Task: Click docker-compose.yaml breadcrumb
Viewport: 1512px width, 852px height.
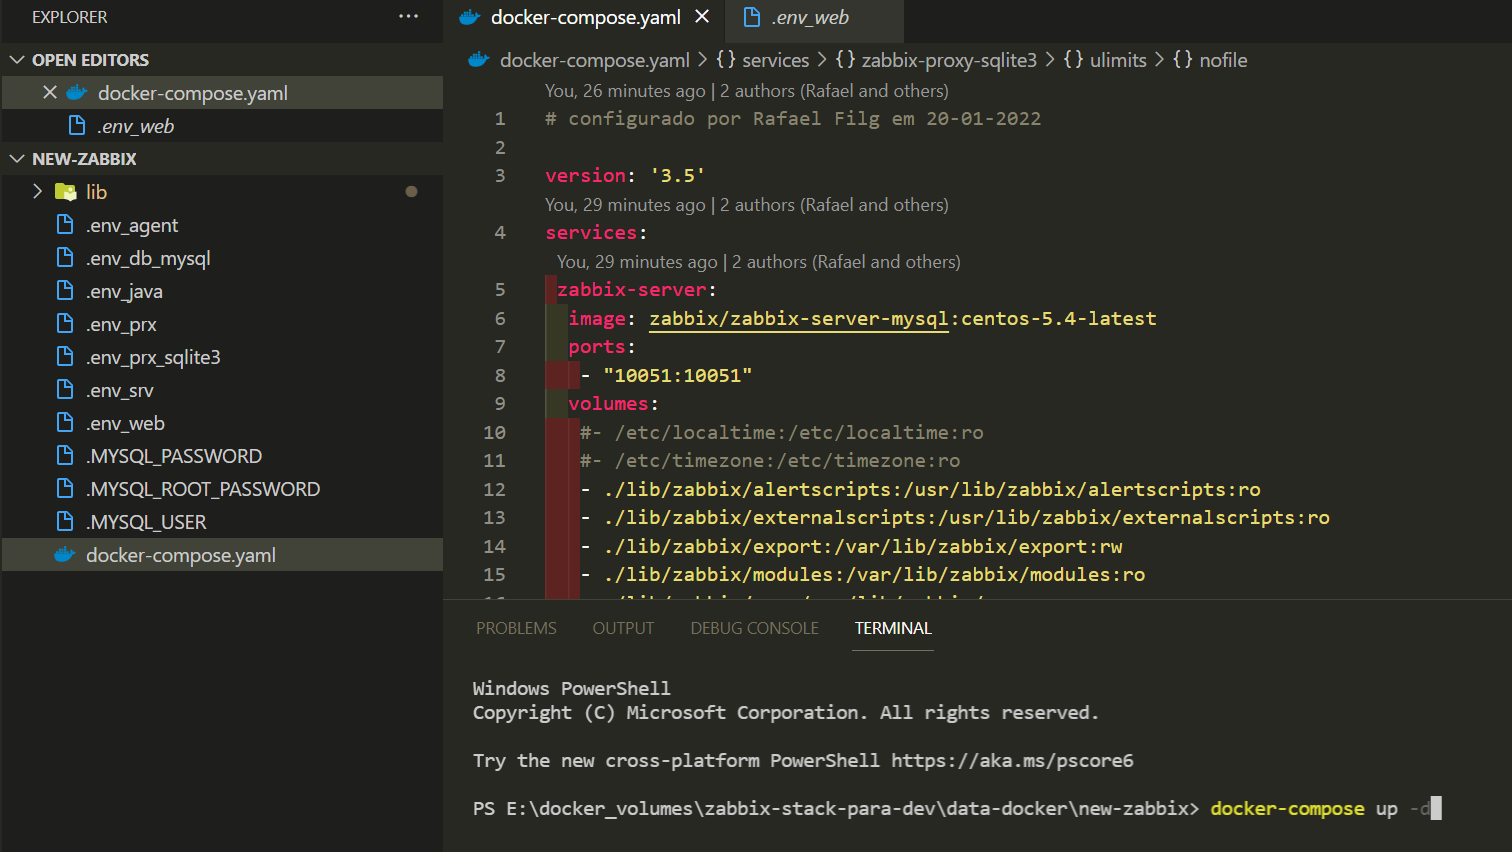Action: [594, 60]
